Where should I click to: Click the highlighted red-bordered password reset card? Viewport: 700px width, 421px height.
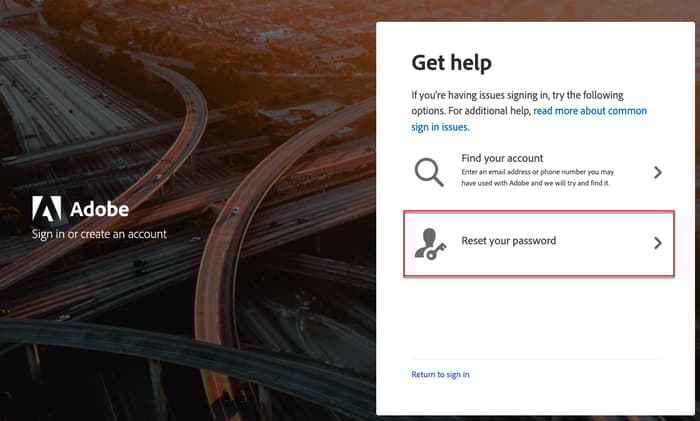[x=539, y=244]
